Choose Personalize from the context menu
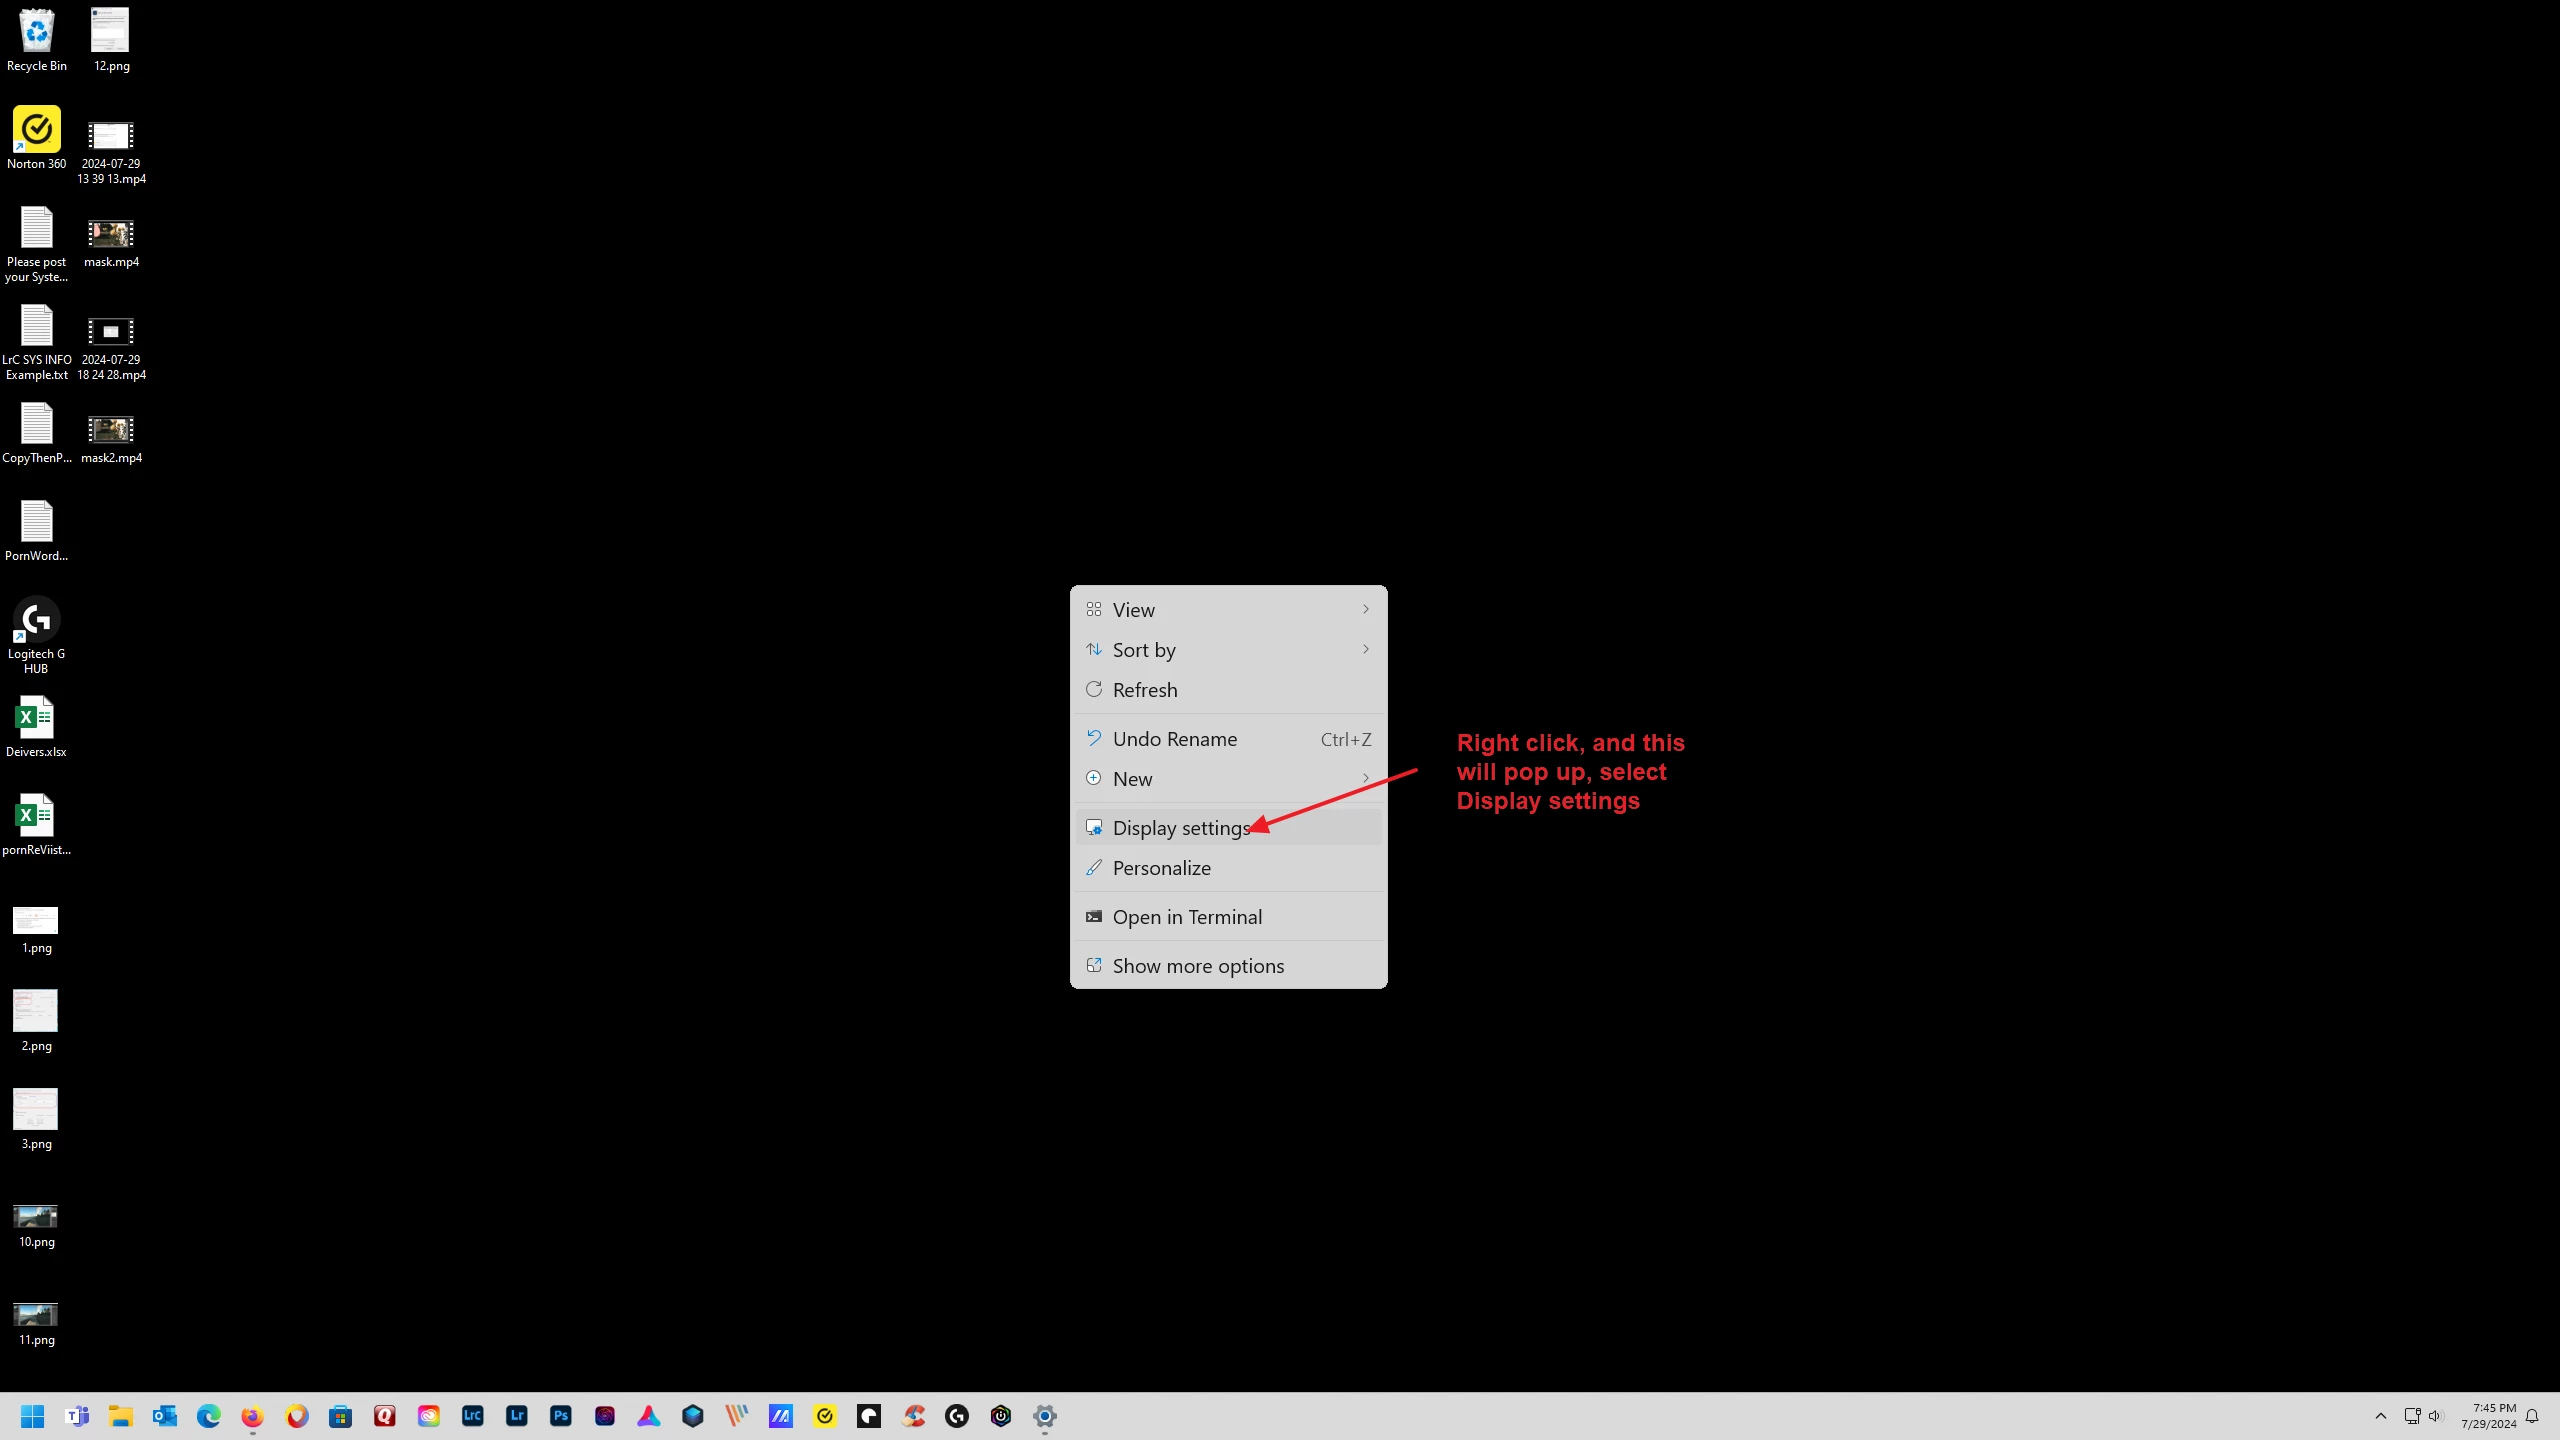Screen dimensions: 2560x1440 coord(1161,868)
